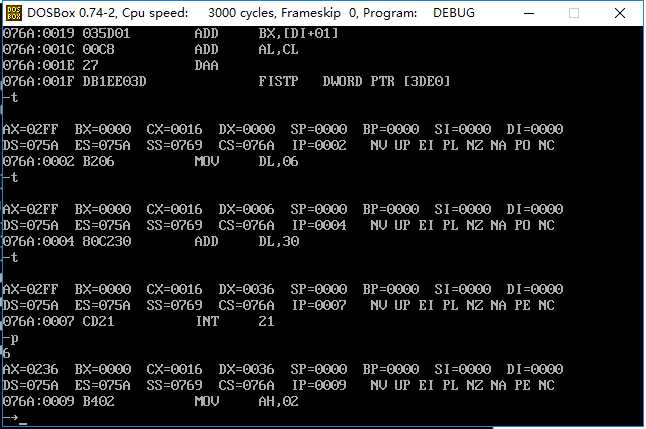Click the DX=0006 register value

point(246,209)
